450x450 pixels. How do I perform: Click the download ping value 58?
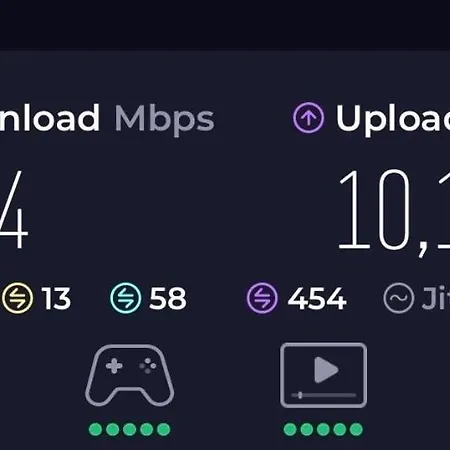tap(168, 298)
